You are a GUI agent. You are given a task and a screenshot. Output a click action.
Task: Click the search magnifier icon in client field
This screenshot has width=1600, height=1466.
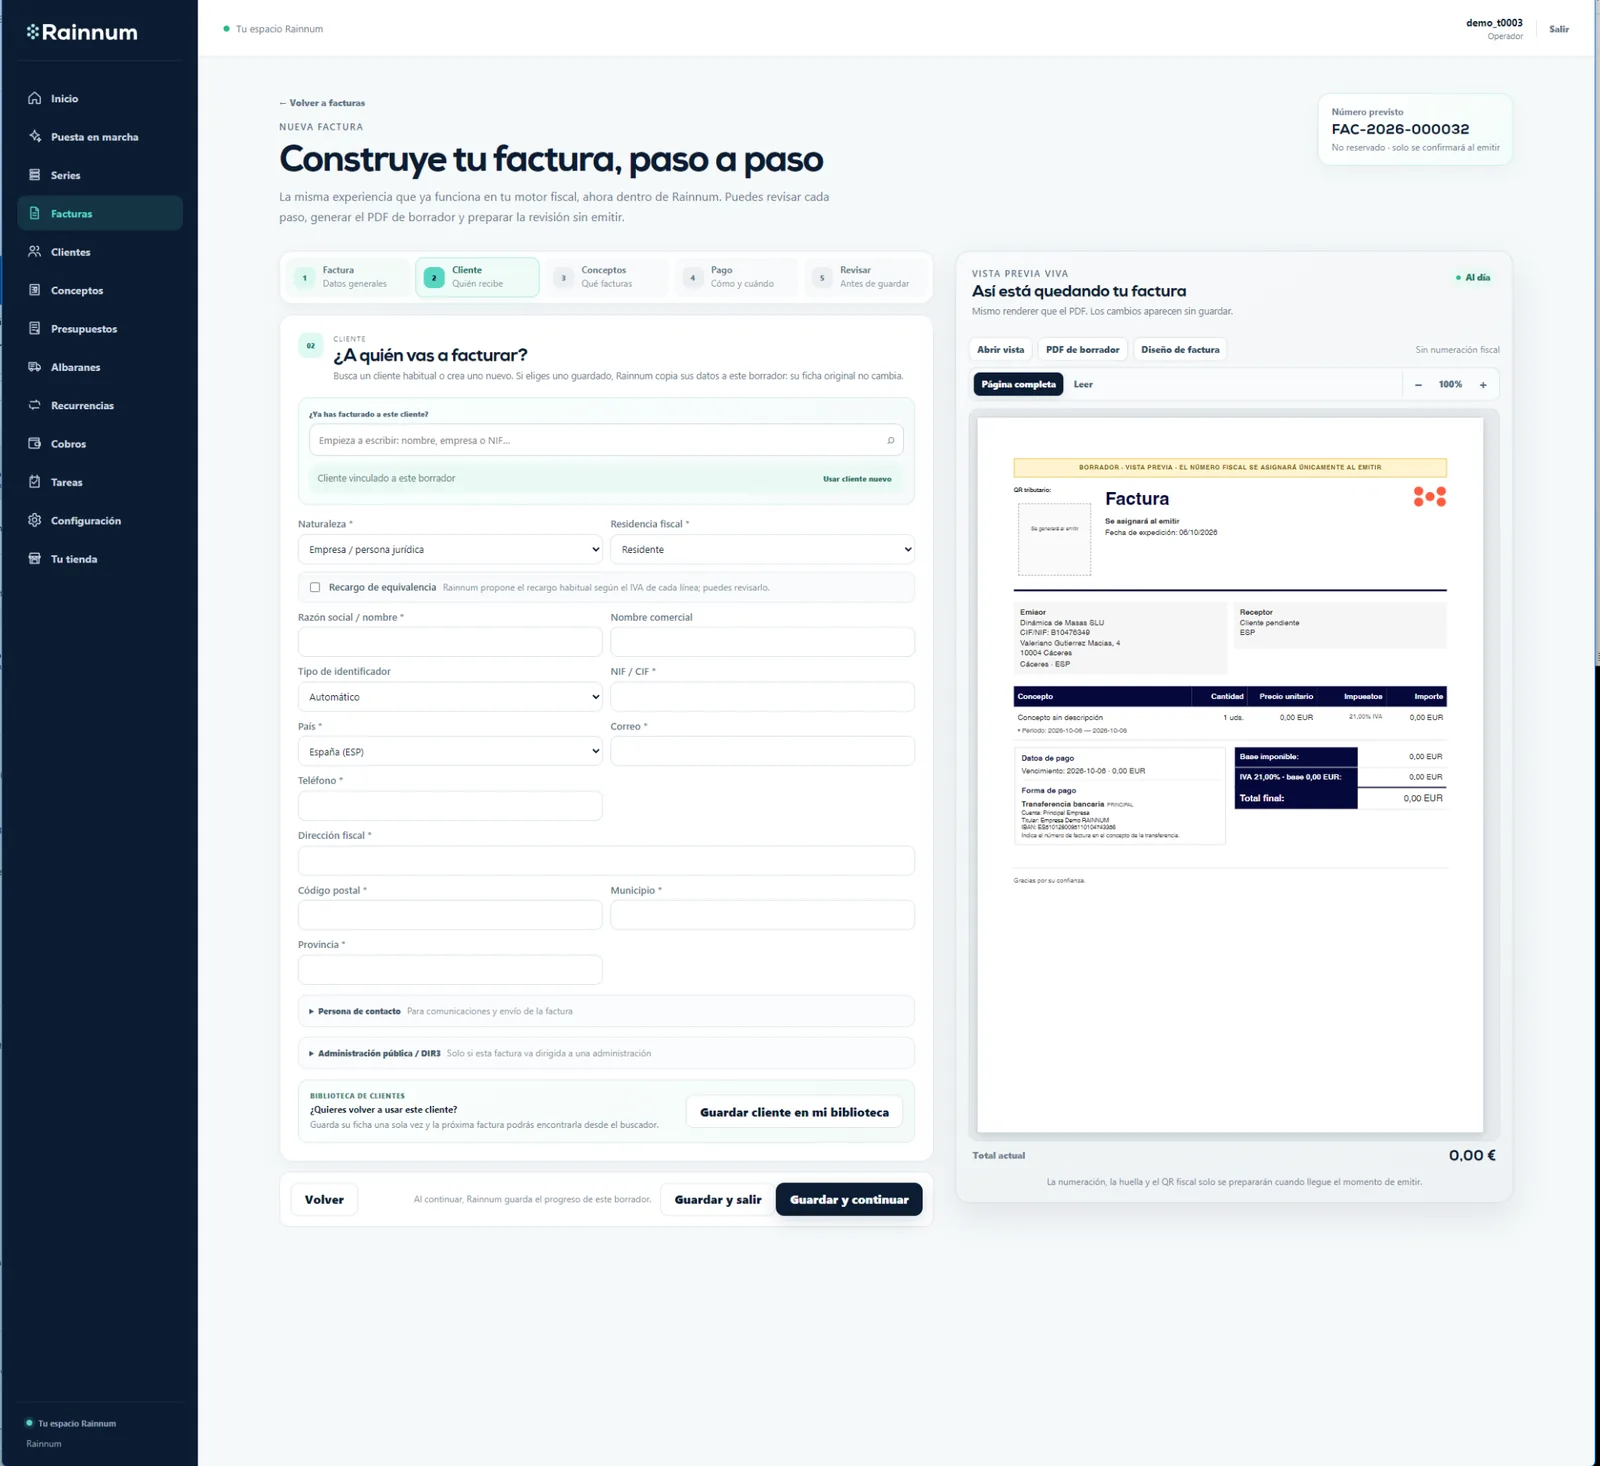click(x=890, y=440)
